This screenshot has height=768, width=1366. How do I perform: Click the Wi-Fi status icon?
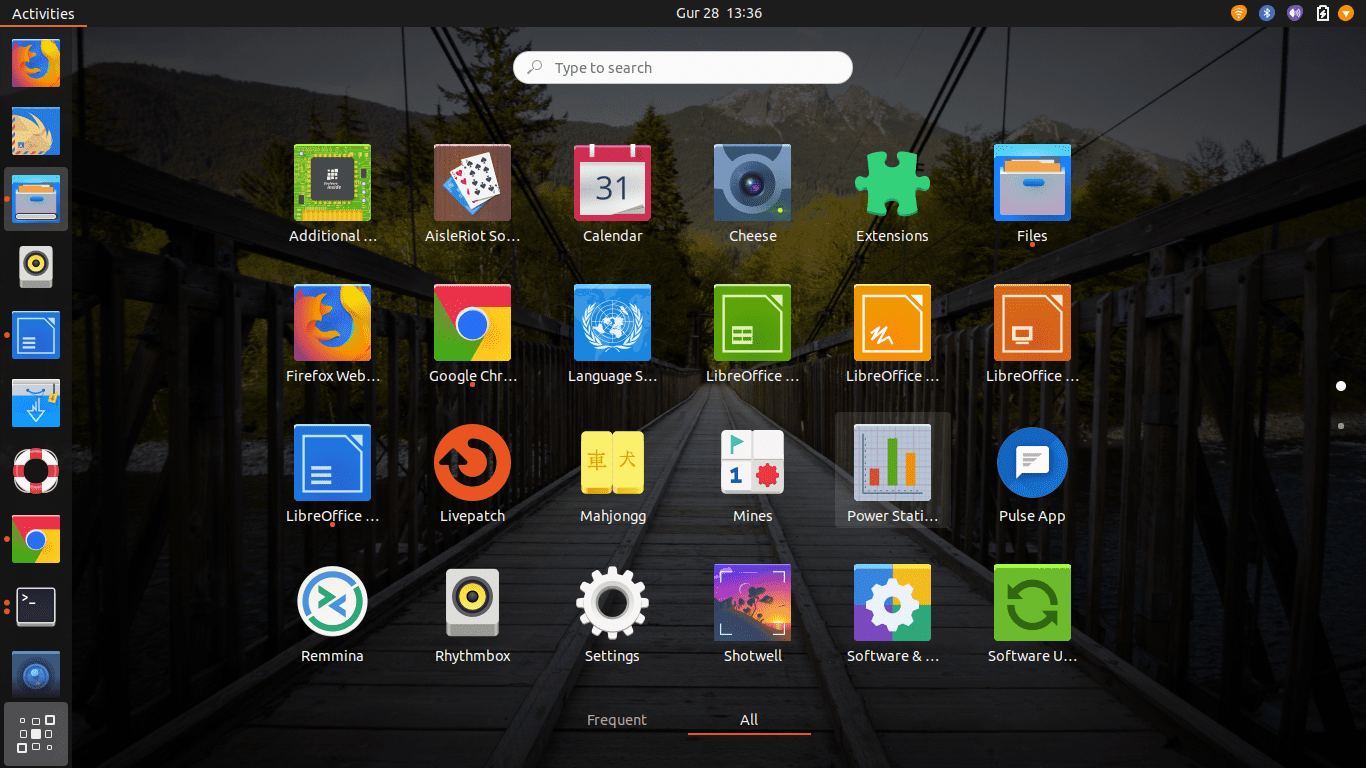click(1239, 13)
